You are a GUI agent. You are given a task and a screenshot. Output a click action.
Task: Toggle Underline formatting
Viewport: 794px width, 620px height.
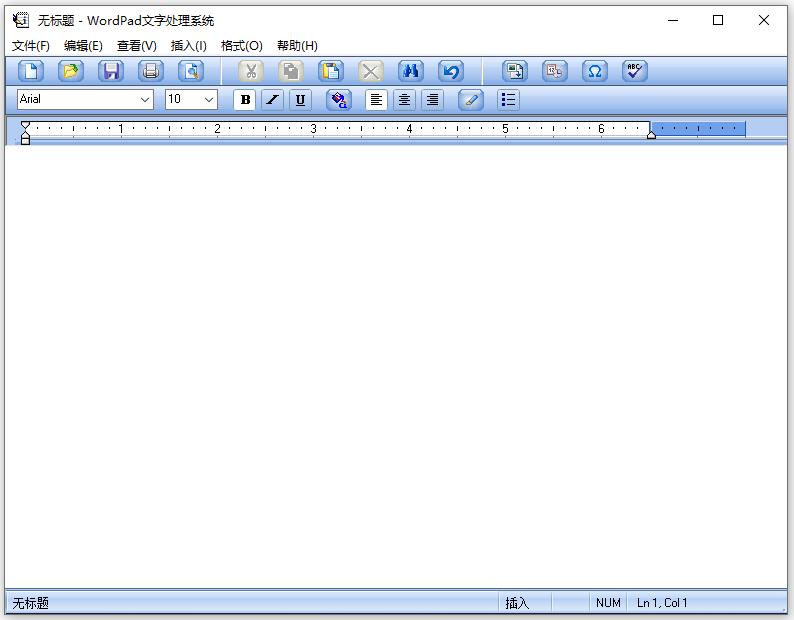click(300, 100)
